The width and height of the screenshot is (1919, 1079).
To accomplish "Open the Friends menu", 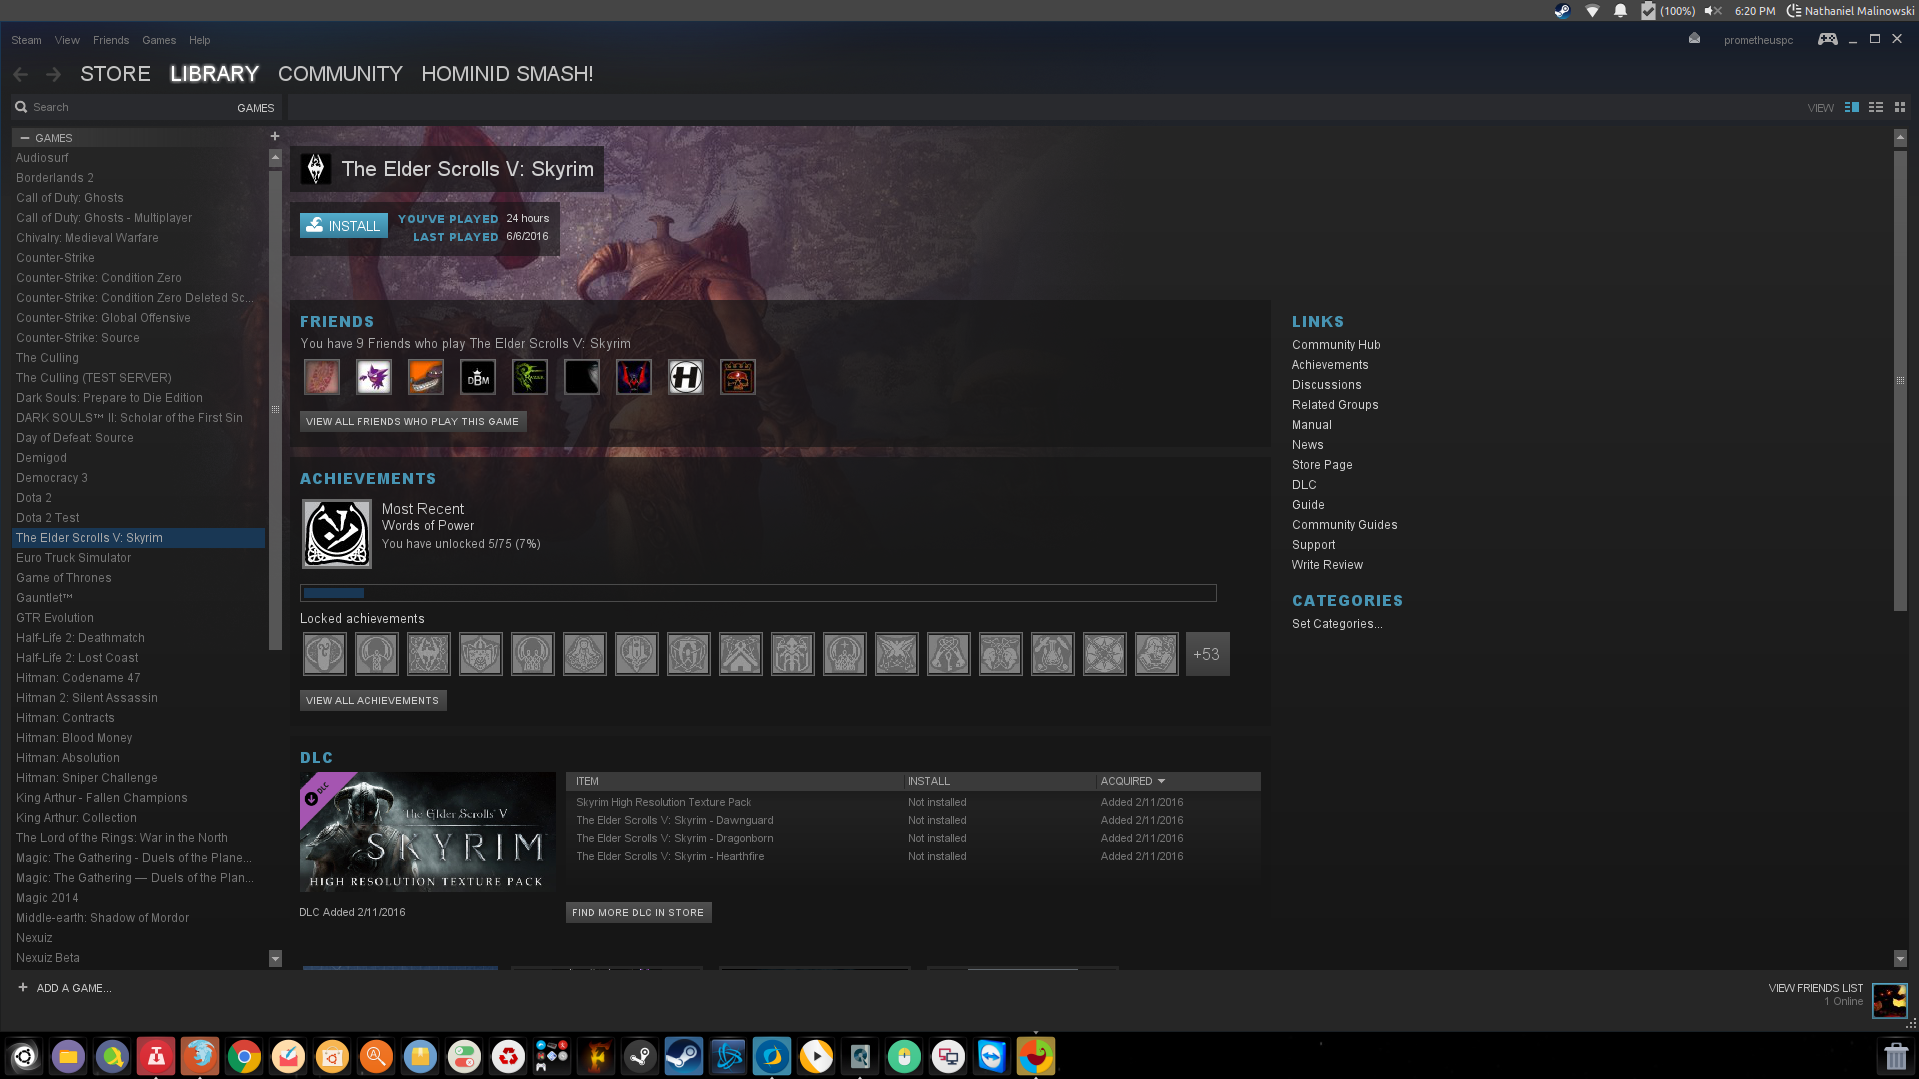I will tap(110, 40).
